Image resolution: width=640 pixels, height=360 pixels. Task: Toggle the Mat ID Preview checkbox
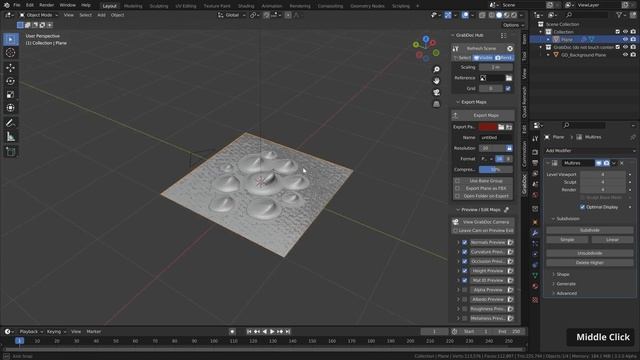point(464,280)
